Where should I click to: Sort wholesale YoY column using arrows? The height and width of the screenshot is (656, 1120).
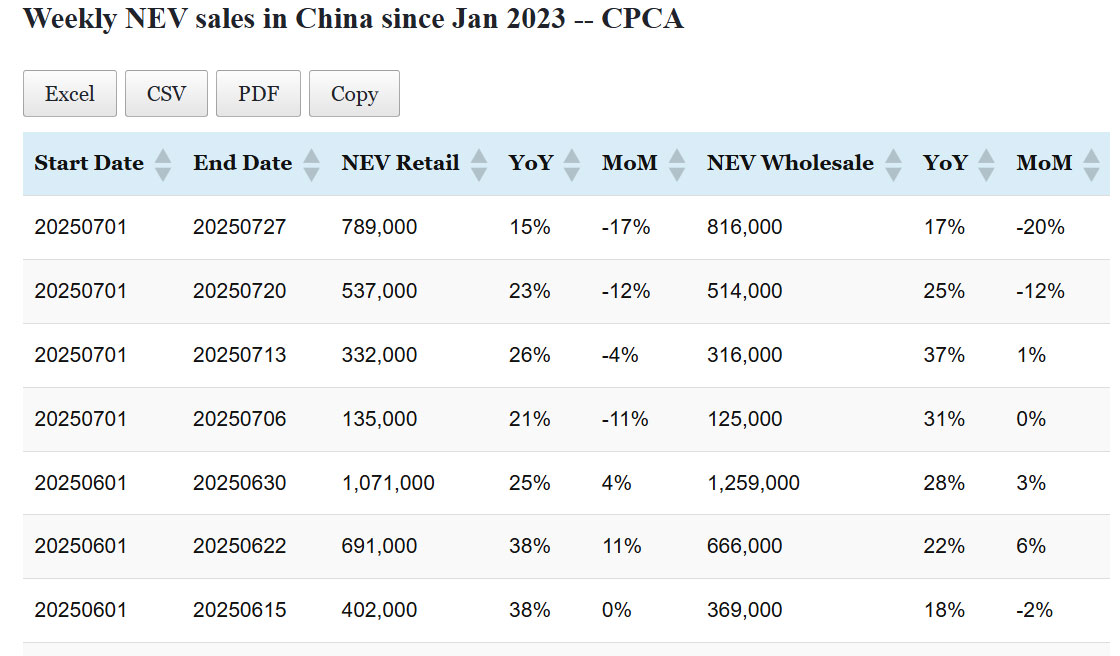click(x=987, y=164)
